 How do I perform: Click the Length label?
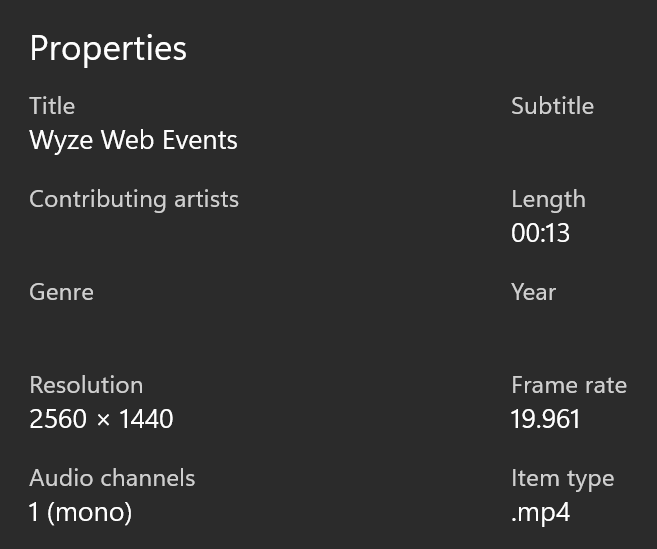(x=548, y=199)
